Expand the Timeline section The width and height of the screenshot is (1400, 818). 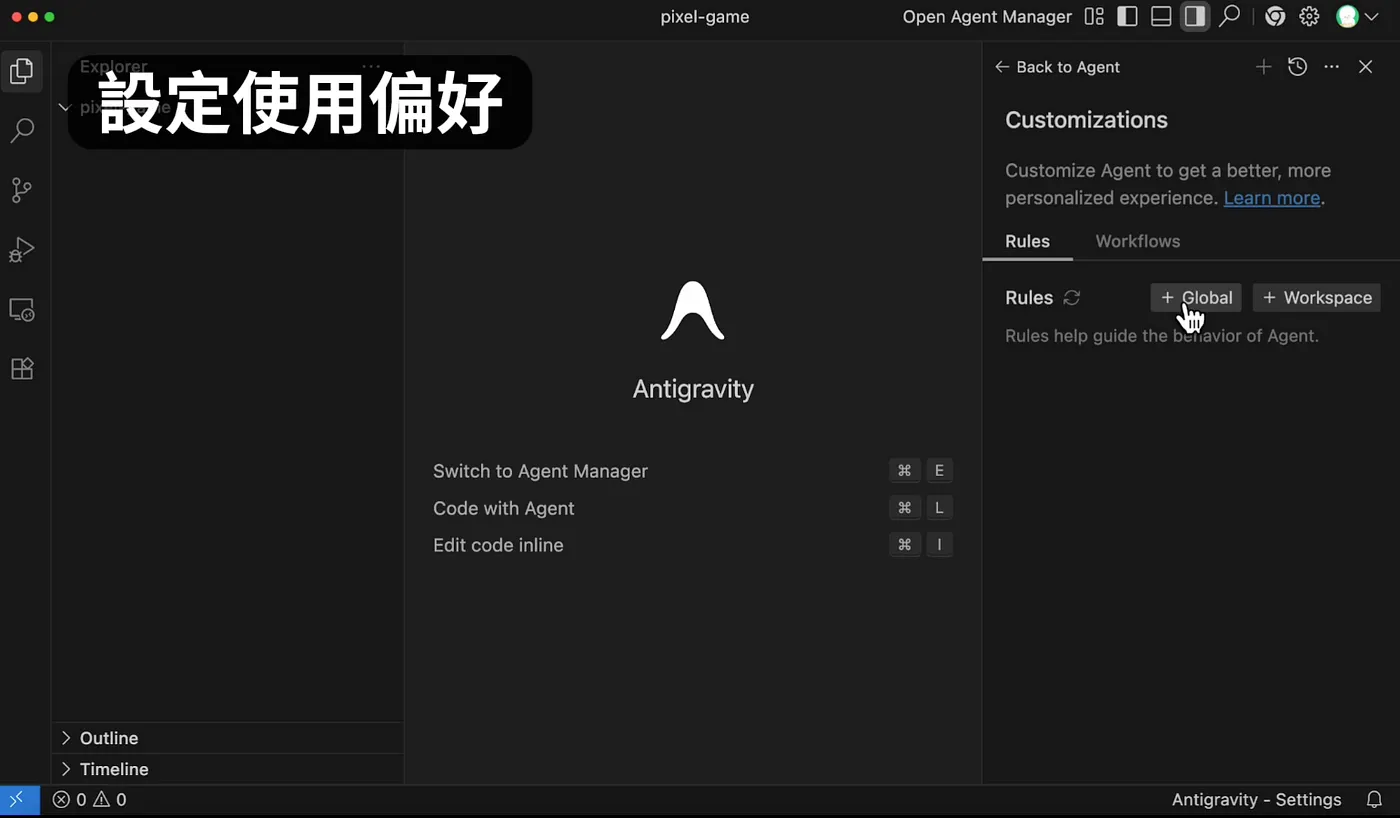(x=227, y=769)
